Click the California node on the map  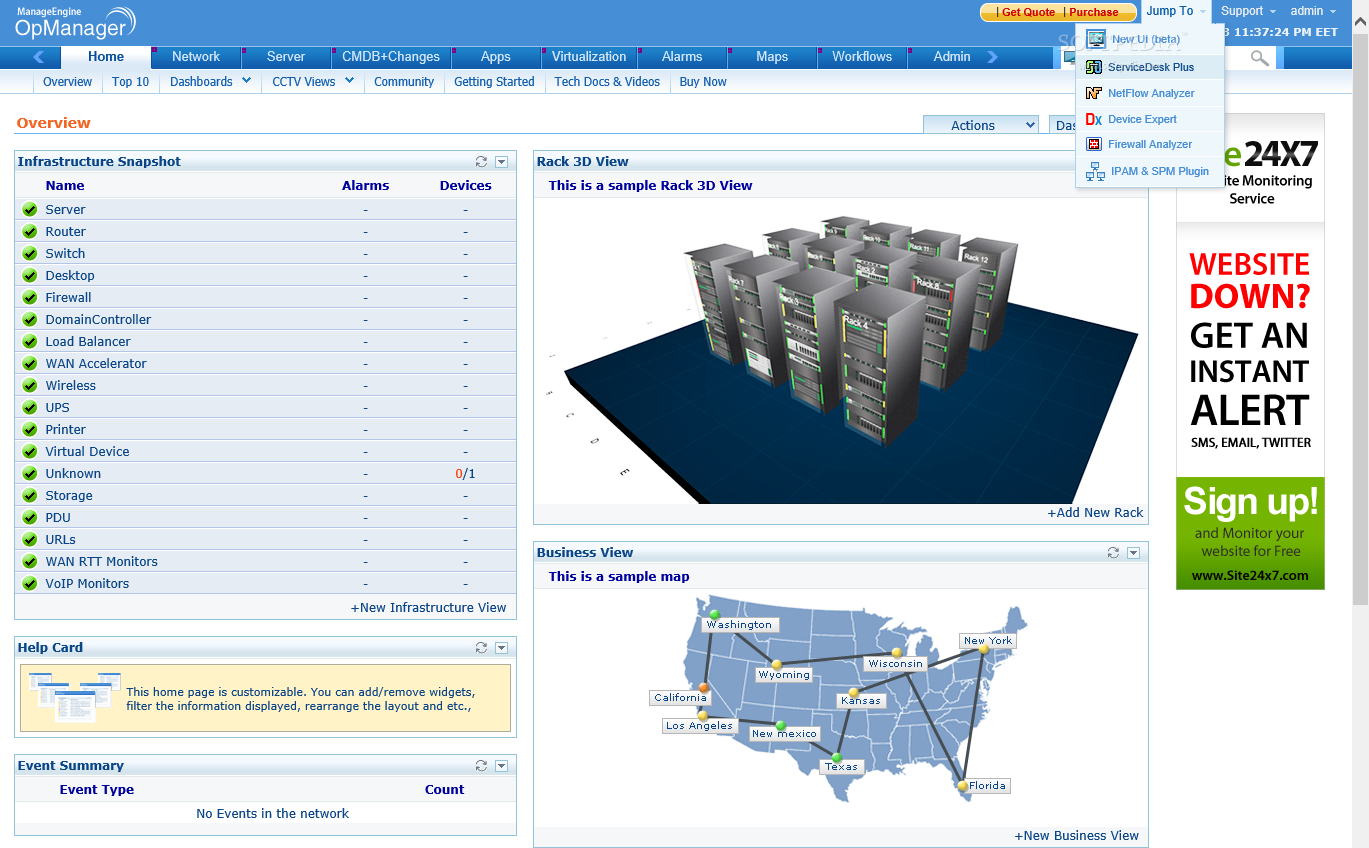[704, 687]
